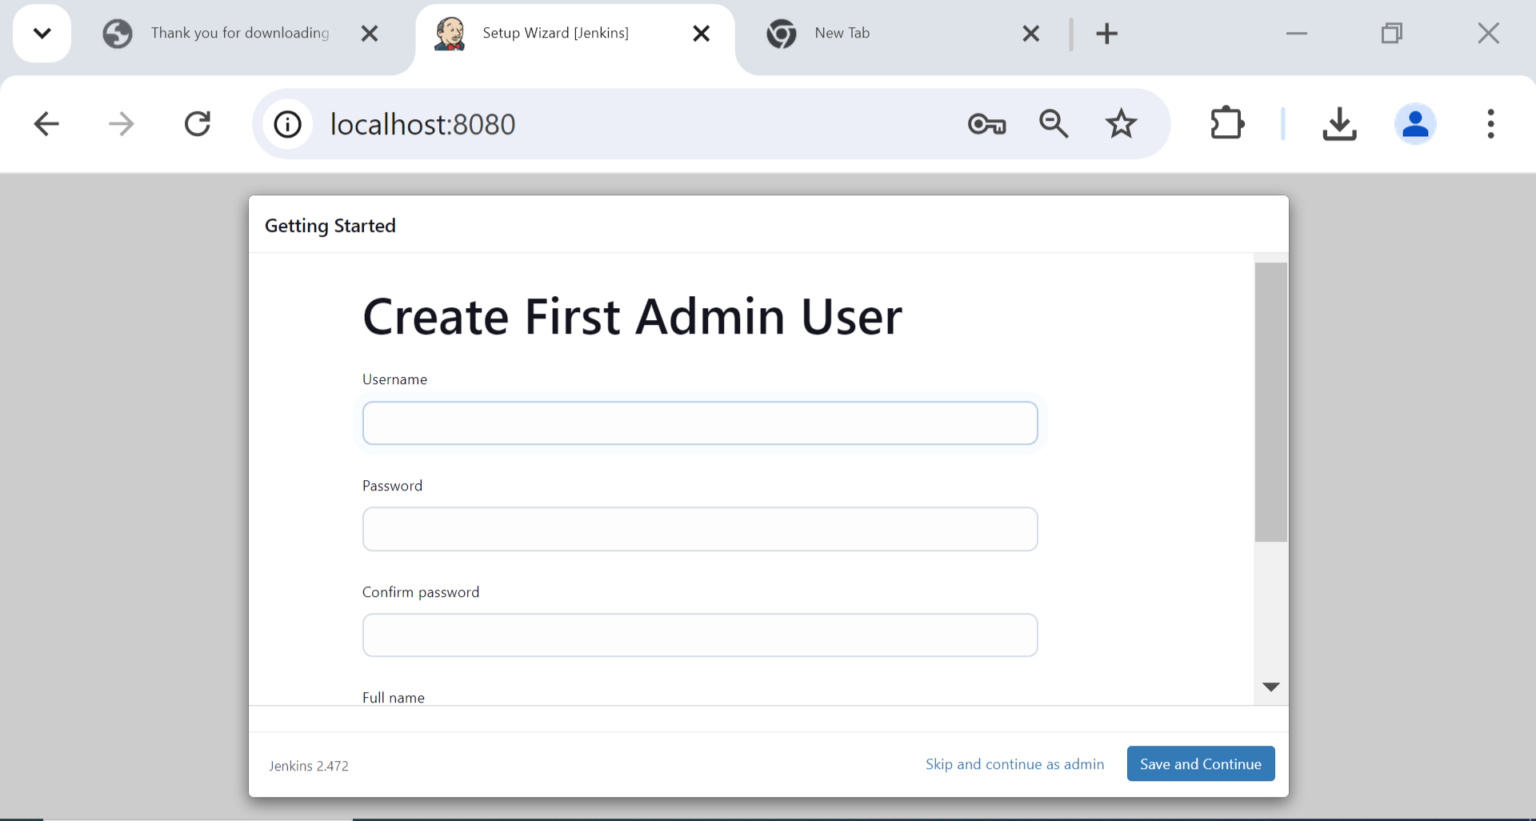
Task: Click into the Password field
Action: (699, 529)
